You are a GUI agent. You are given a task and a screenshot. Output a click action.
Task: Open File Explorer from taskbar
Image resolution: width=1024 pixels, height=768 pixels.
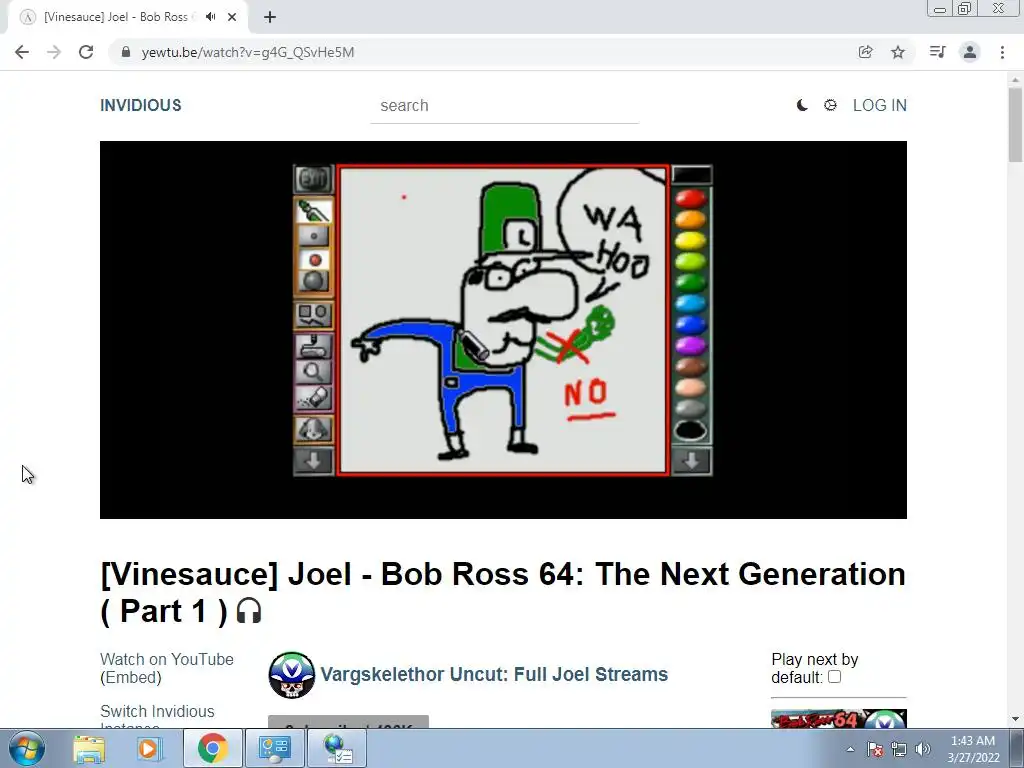pyautogui.click(x=89, y=748)
